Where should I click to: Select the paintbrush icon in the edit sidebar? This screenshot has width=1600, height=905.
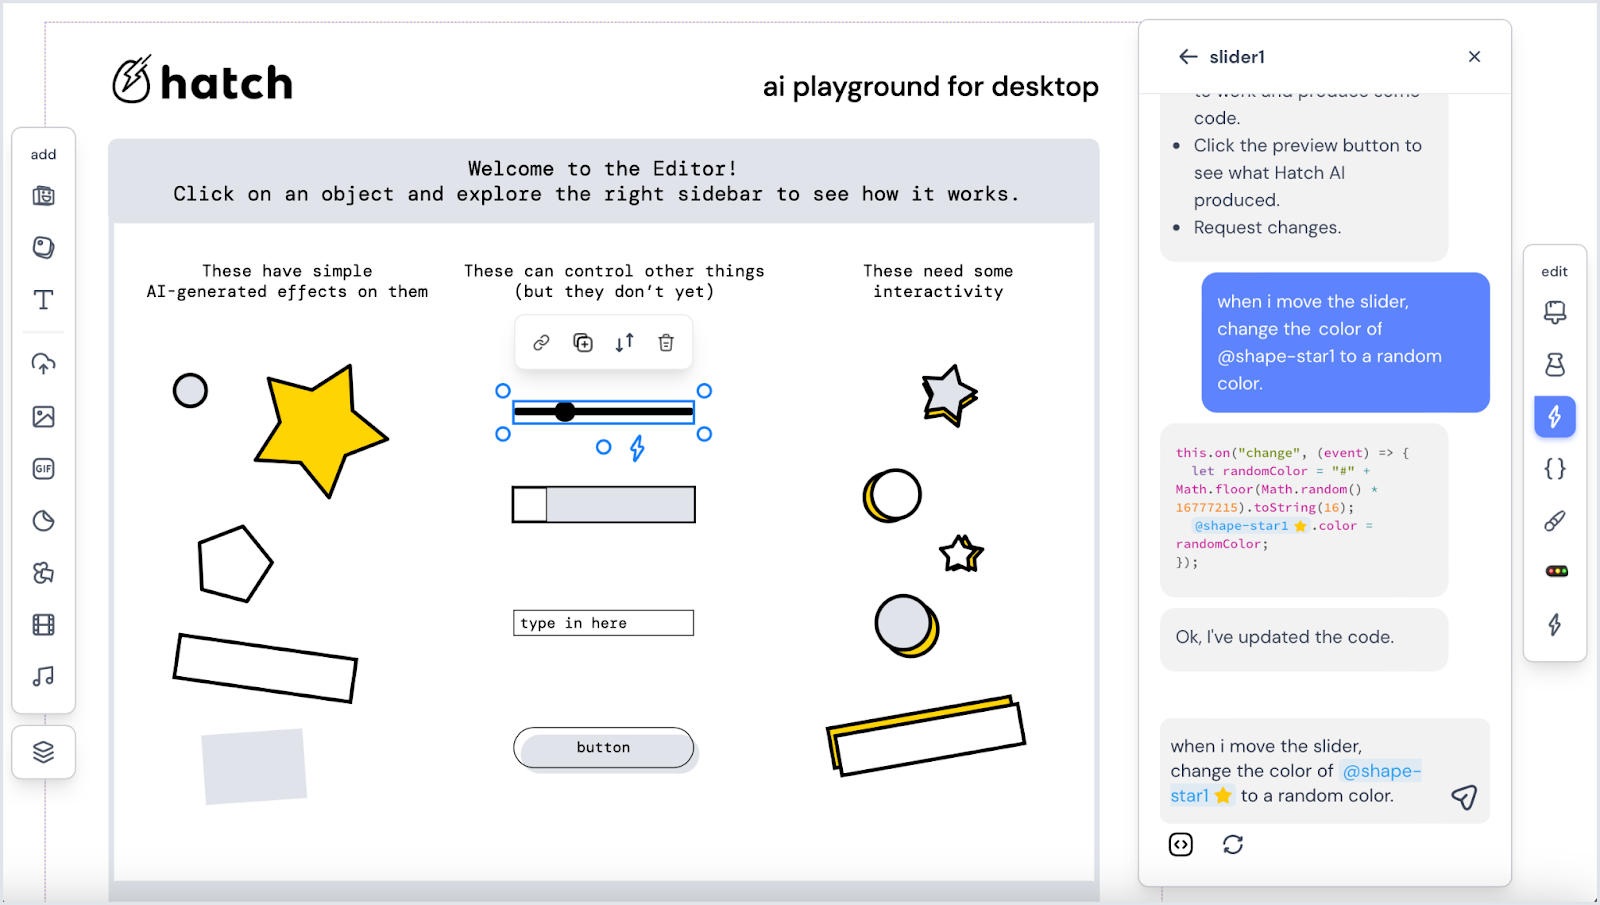pyautogui.click(x=1554, y=520)
